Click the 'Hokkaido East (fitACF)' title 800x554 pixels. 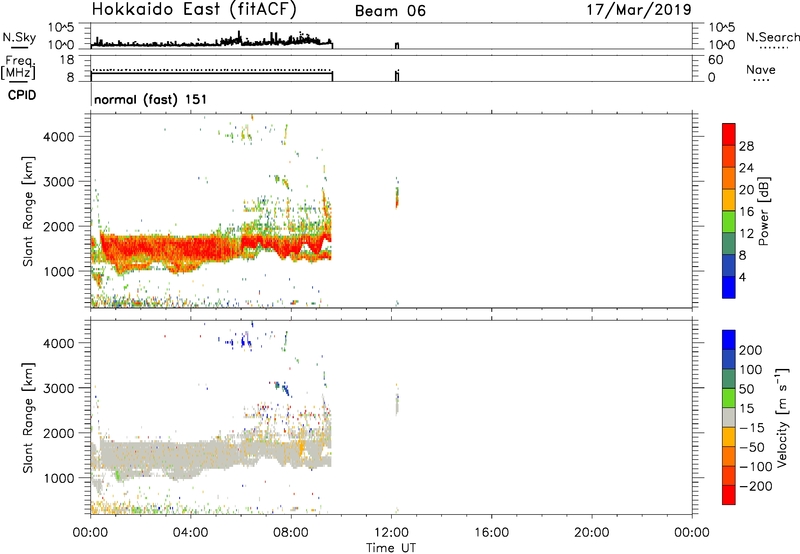(194, 10)
